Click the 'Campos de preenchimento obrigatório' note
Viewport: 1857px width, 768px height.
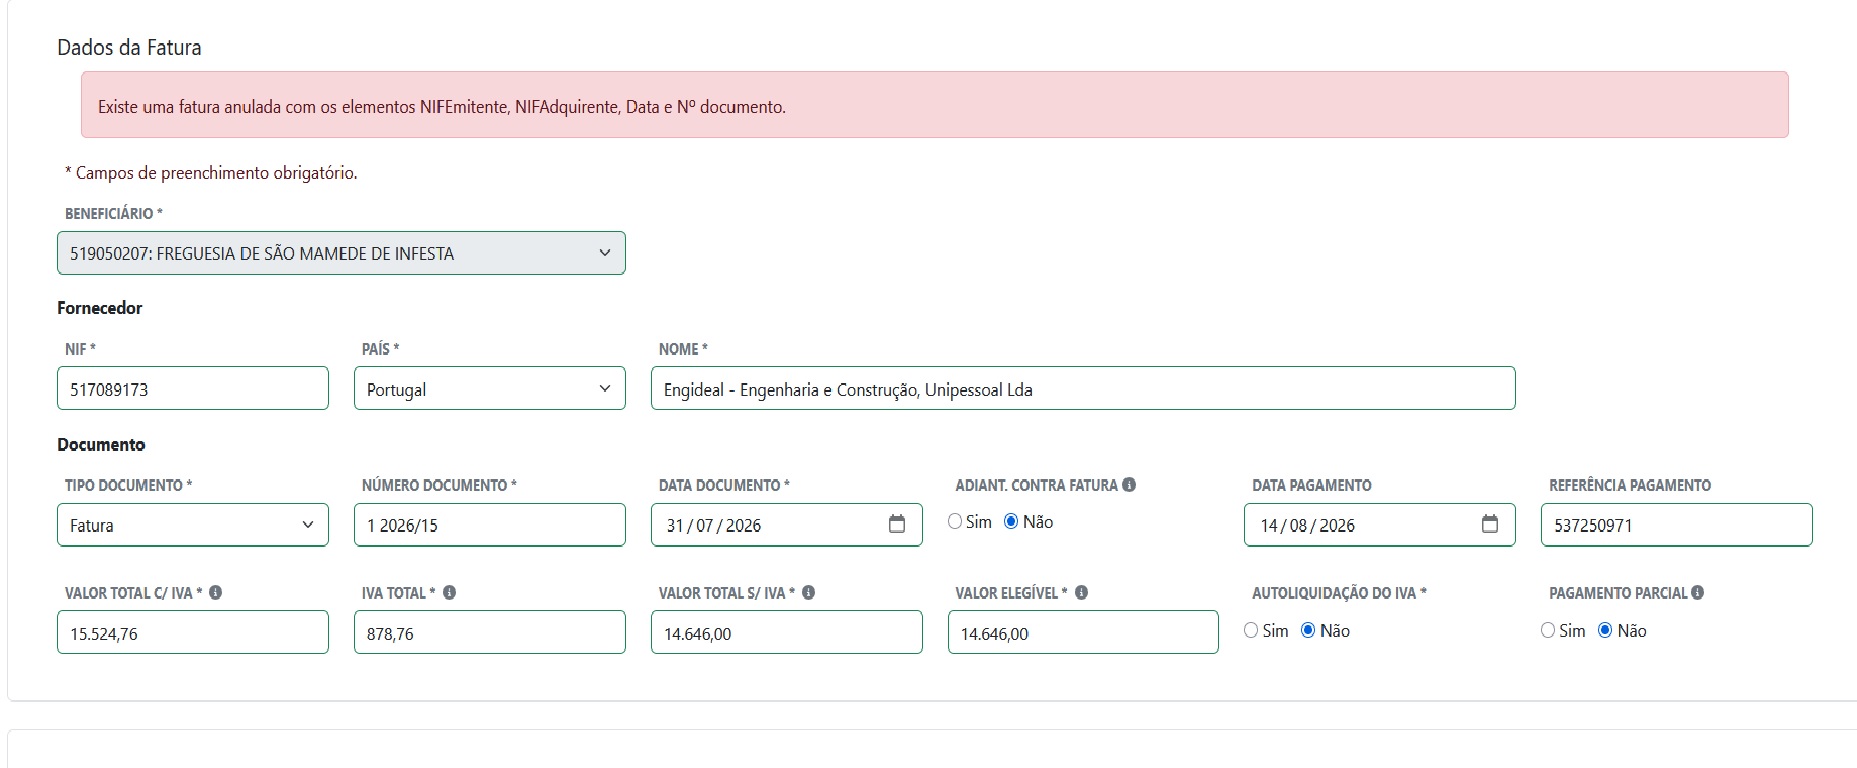(211, 173)
